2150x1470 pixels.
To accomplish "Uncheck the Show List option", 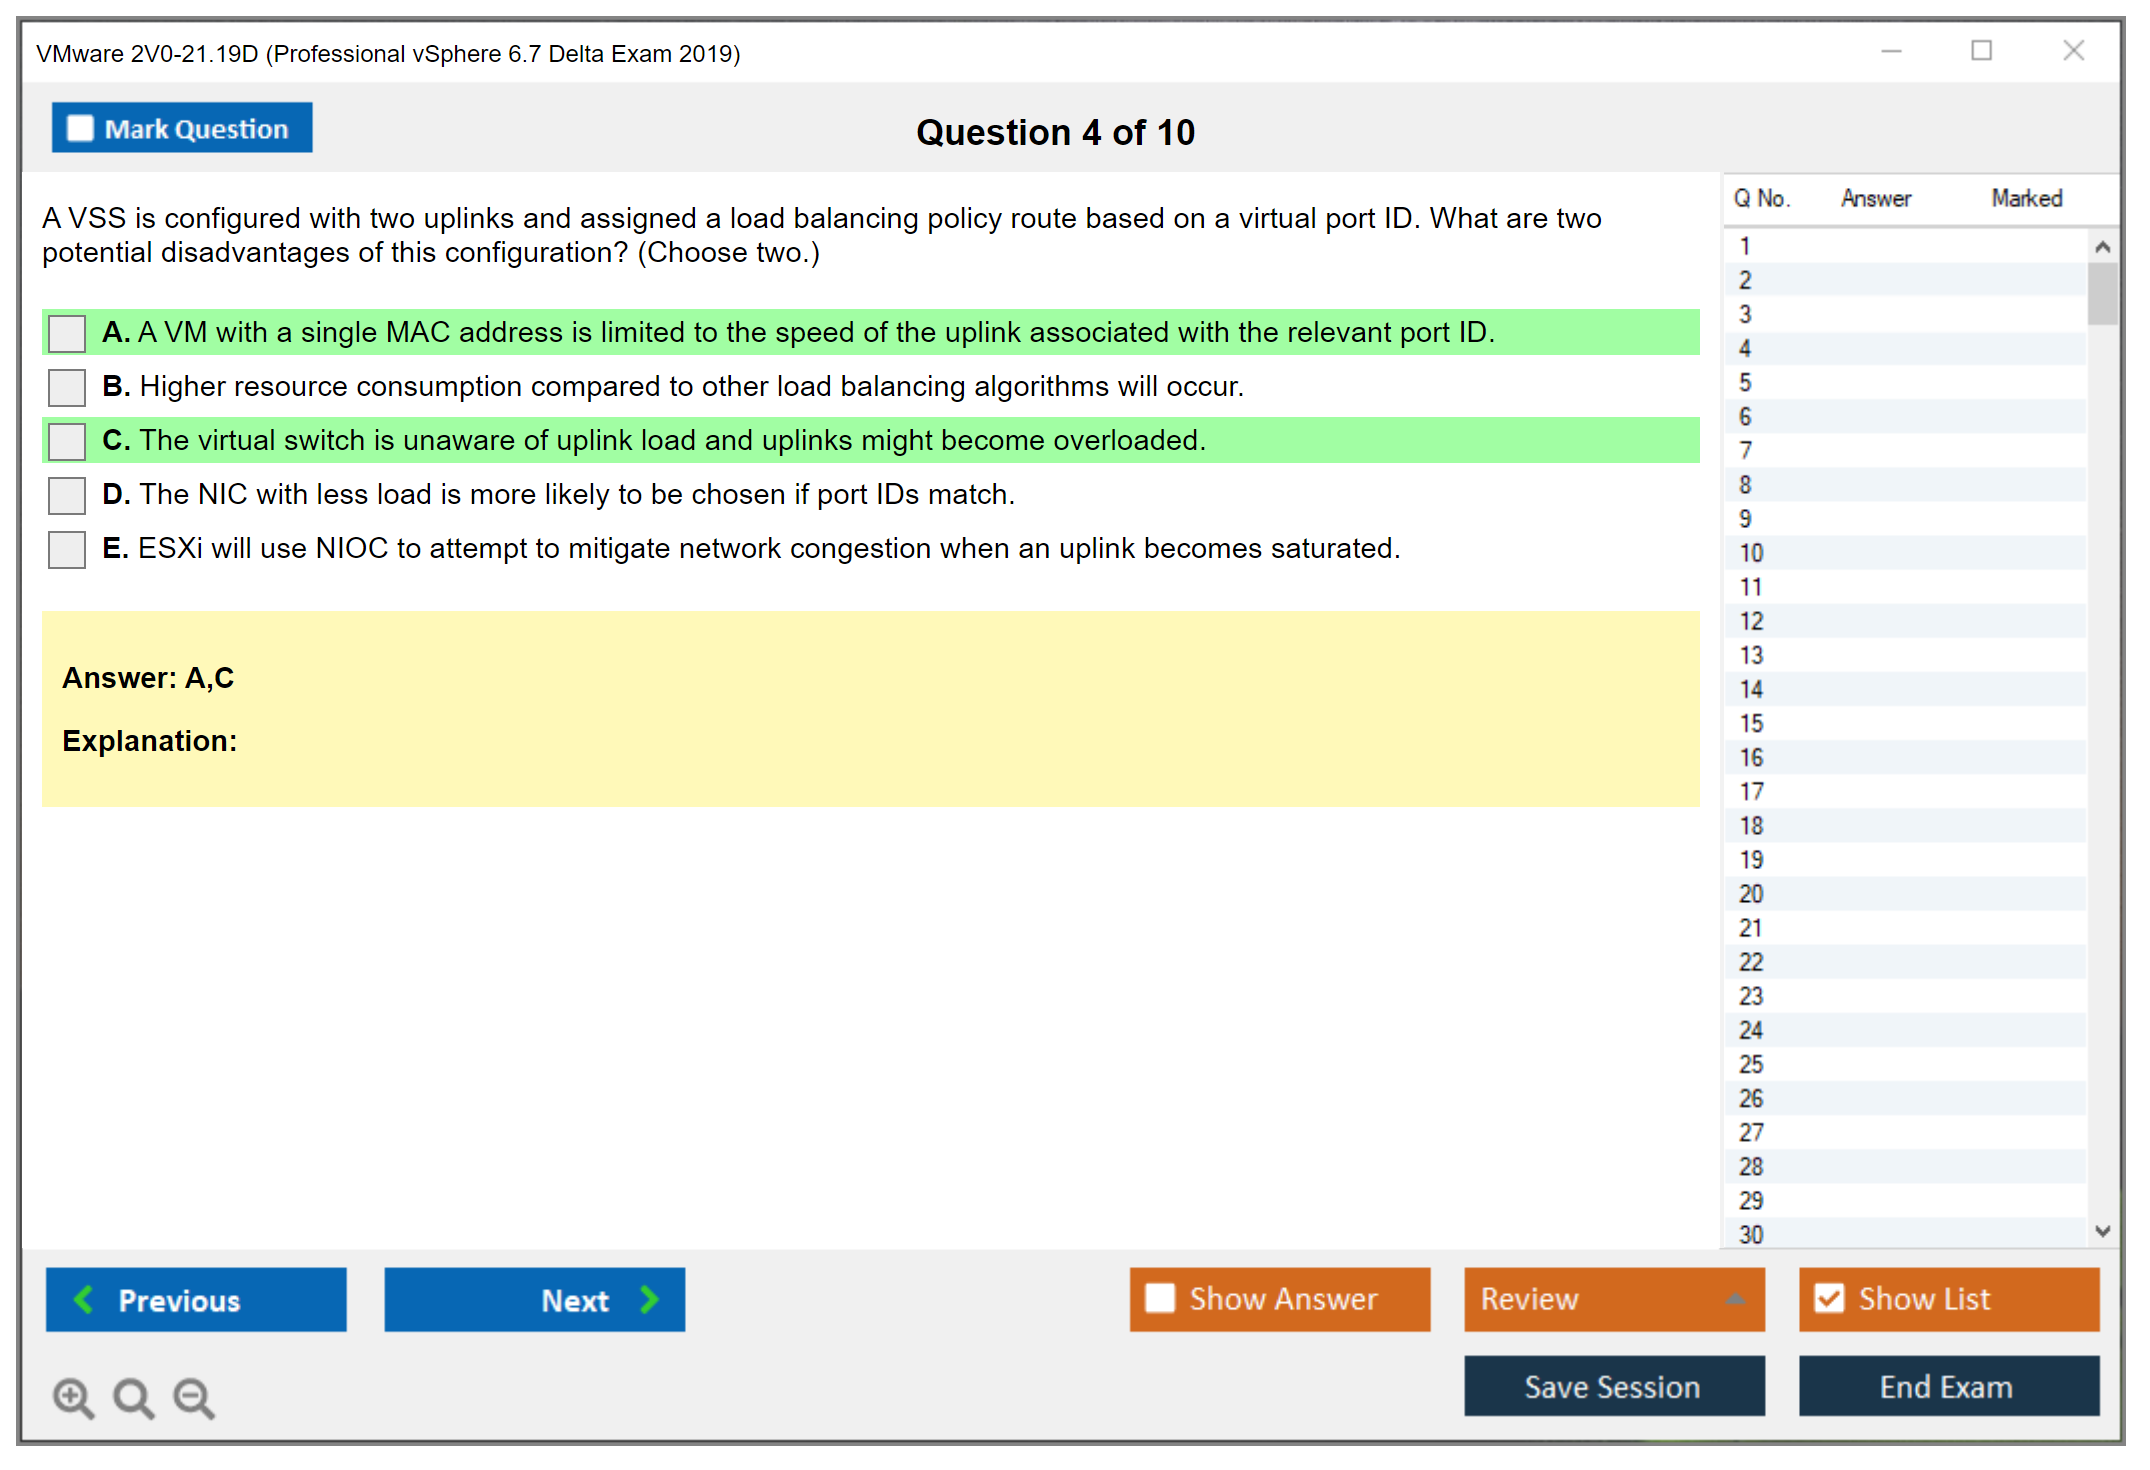I will coord(1829,1298).
